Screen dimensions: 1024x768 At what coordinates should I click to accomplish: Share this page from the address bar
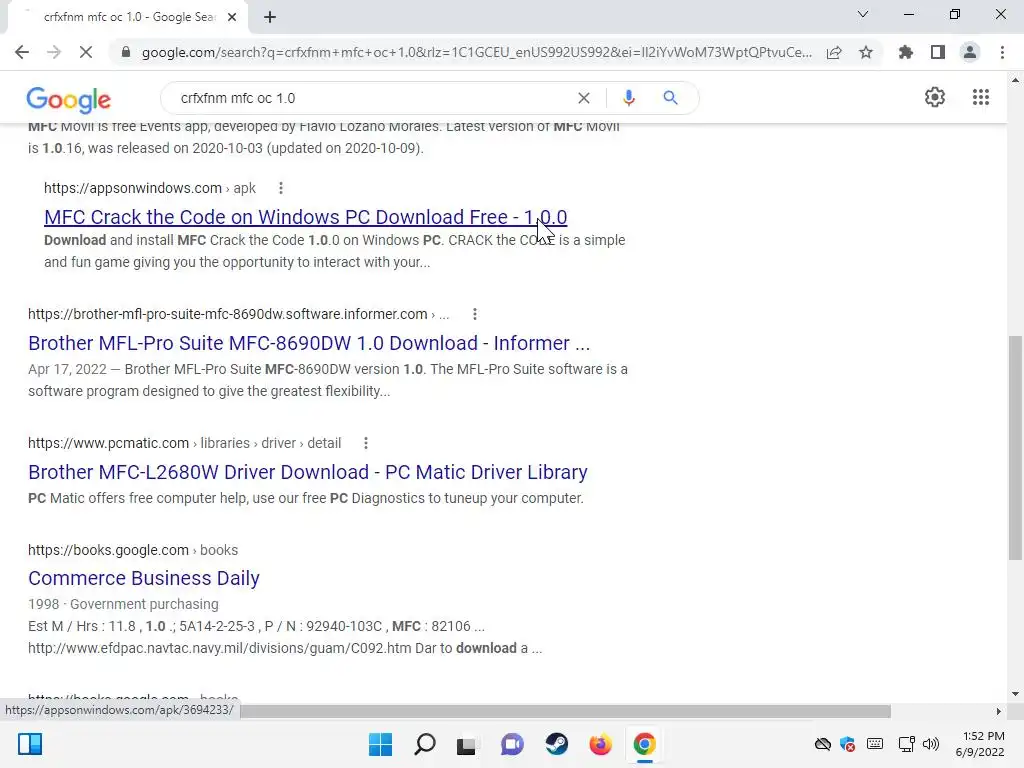click(x=834, y=52)
